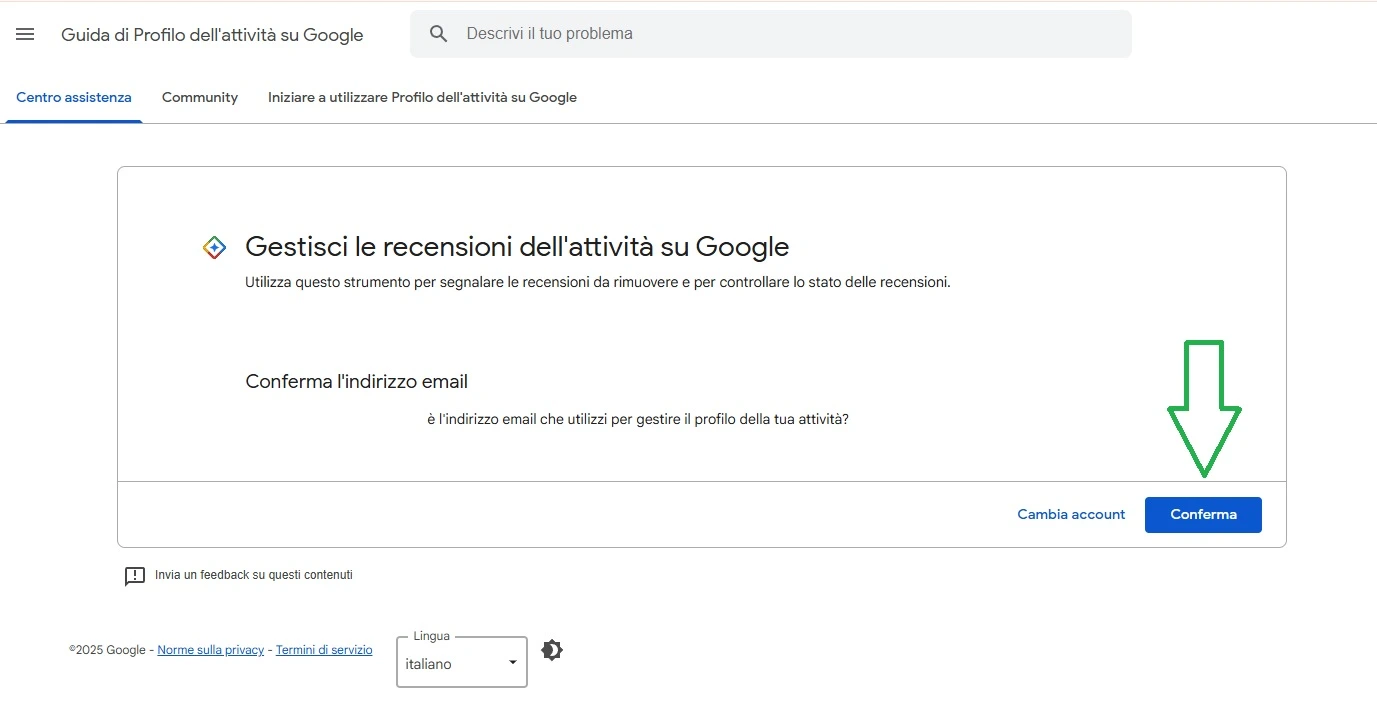The image size is (1377, 717).
Task: Click Invia un feedback su questi contenuti
Action: click(x=253, y=575)
